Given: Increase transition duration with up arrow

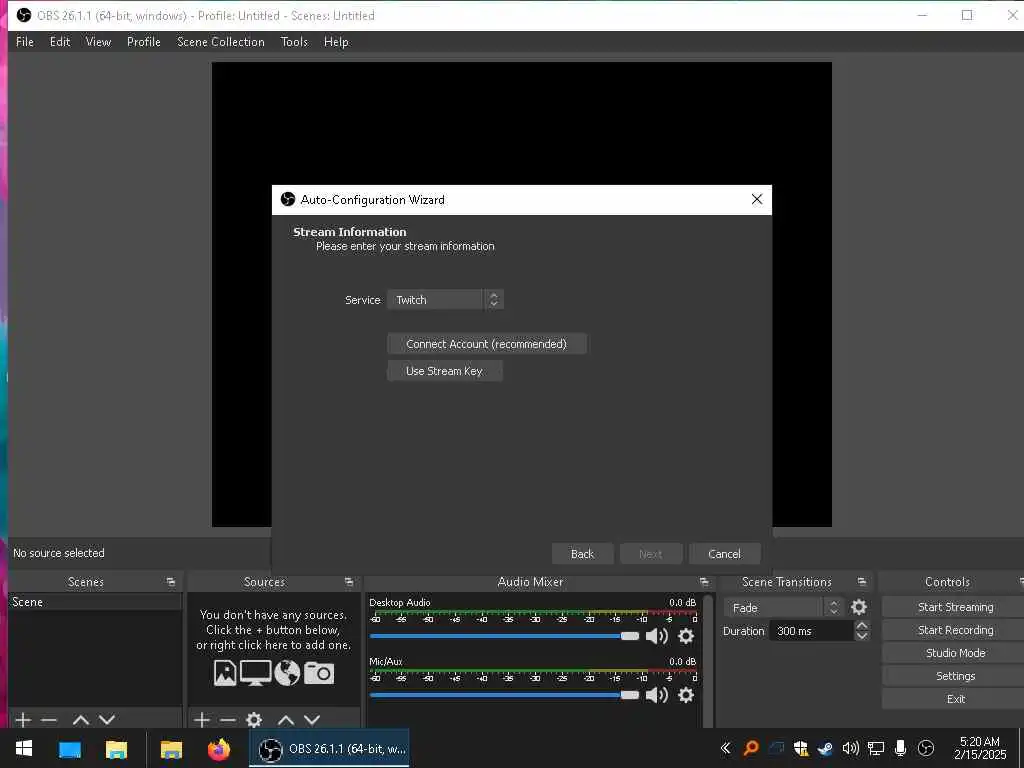Looking at the screenshot, I should pyautogui.click(x=862, y=626).
